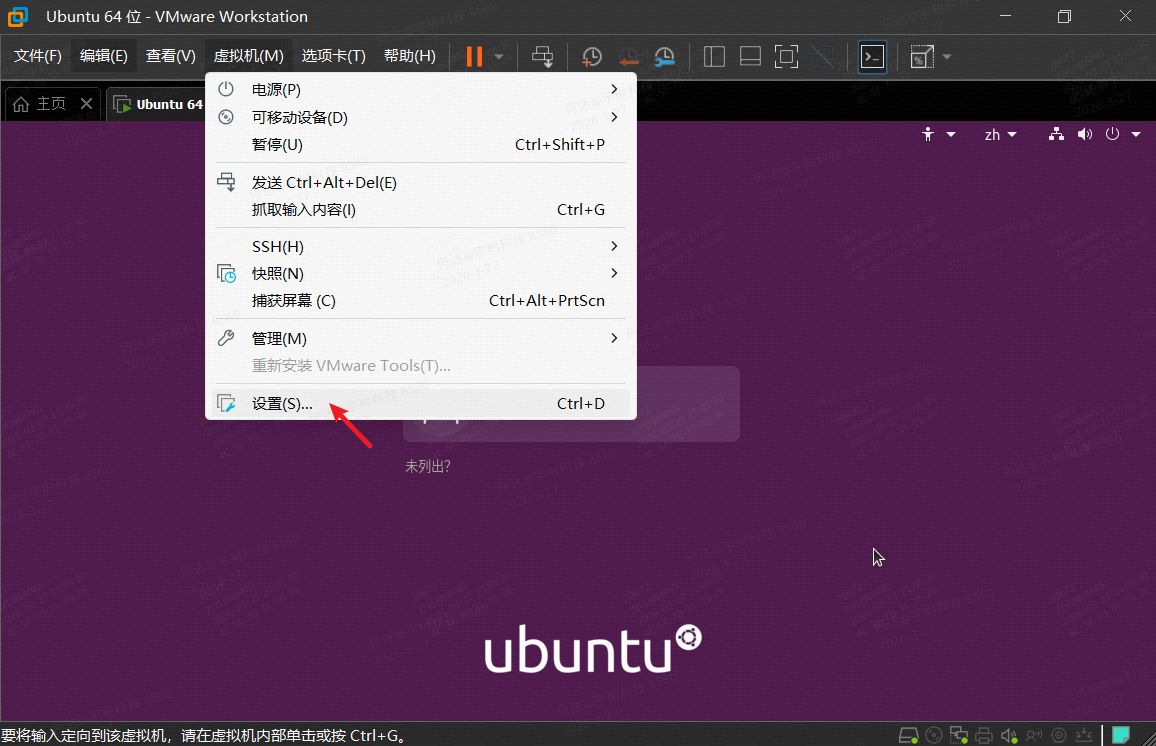This screenshot has height=746, width=1156.
Task: Click the send Ctrl+Alt+Del toolbar icon
Action: (x=543, y=57)
